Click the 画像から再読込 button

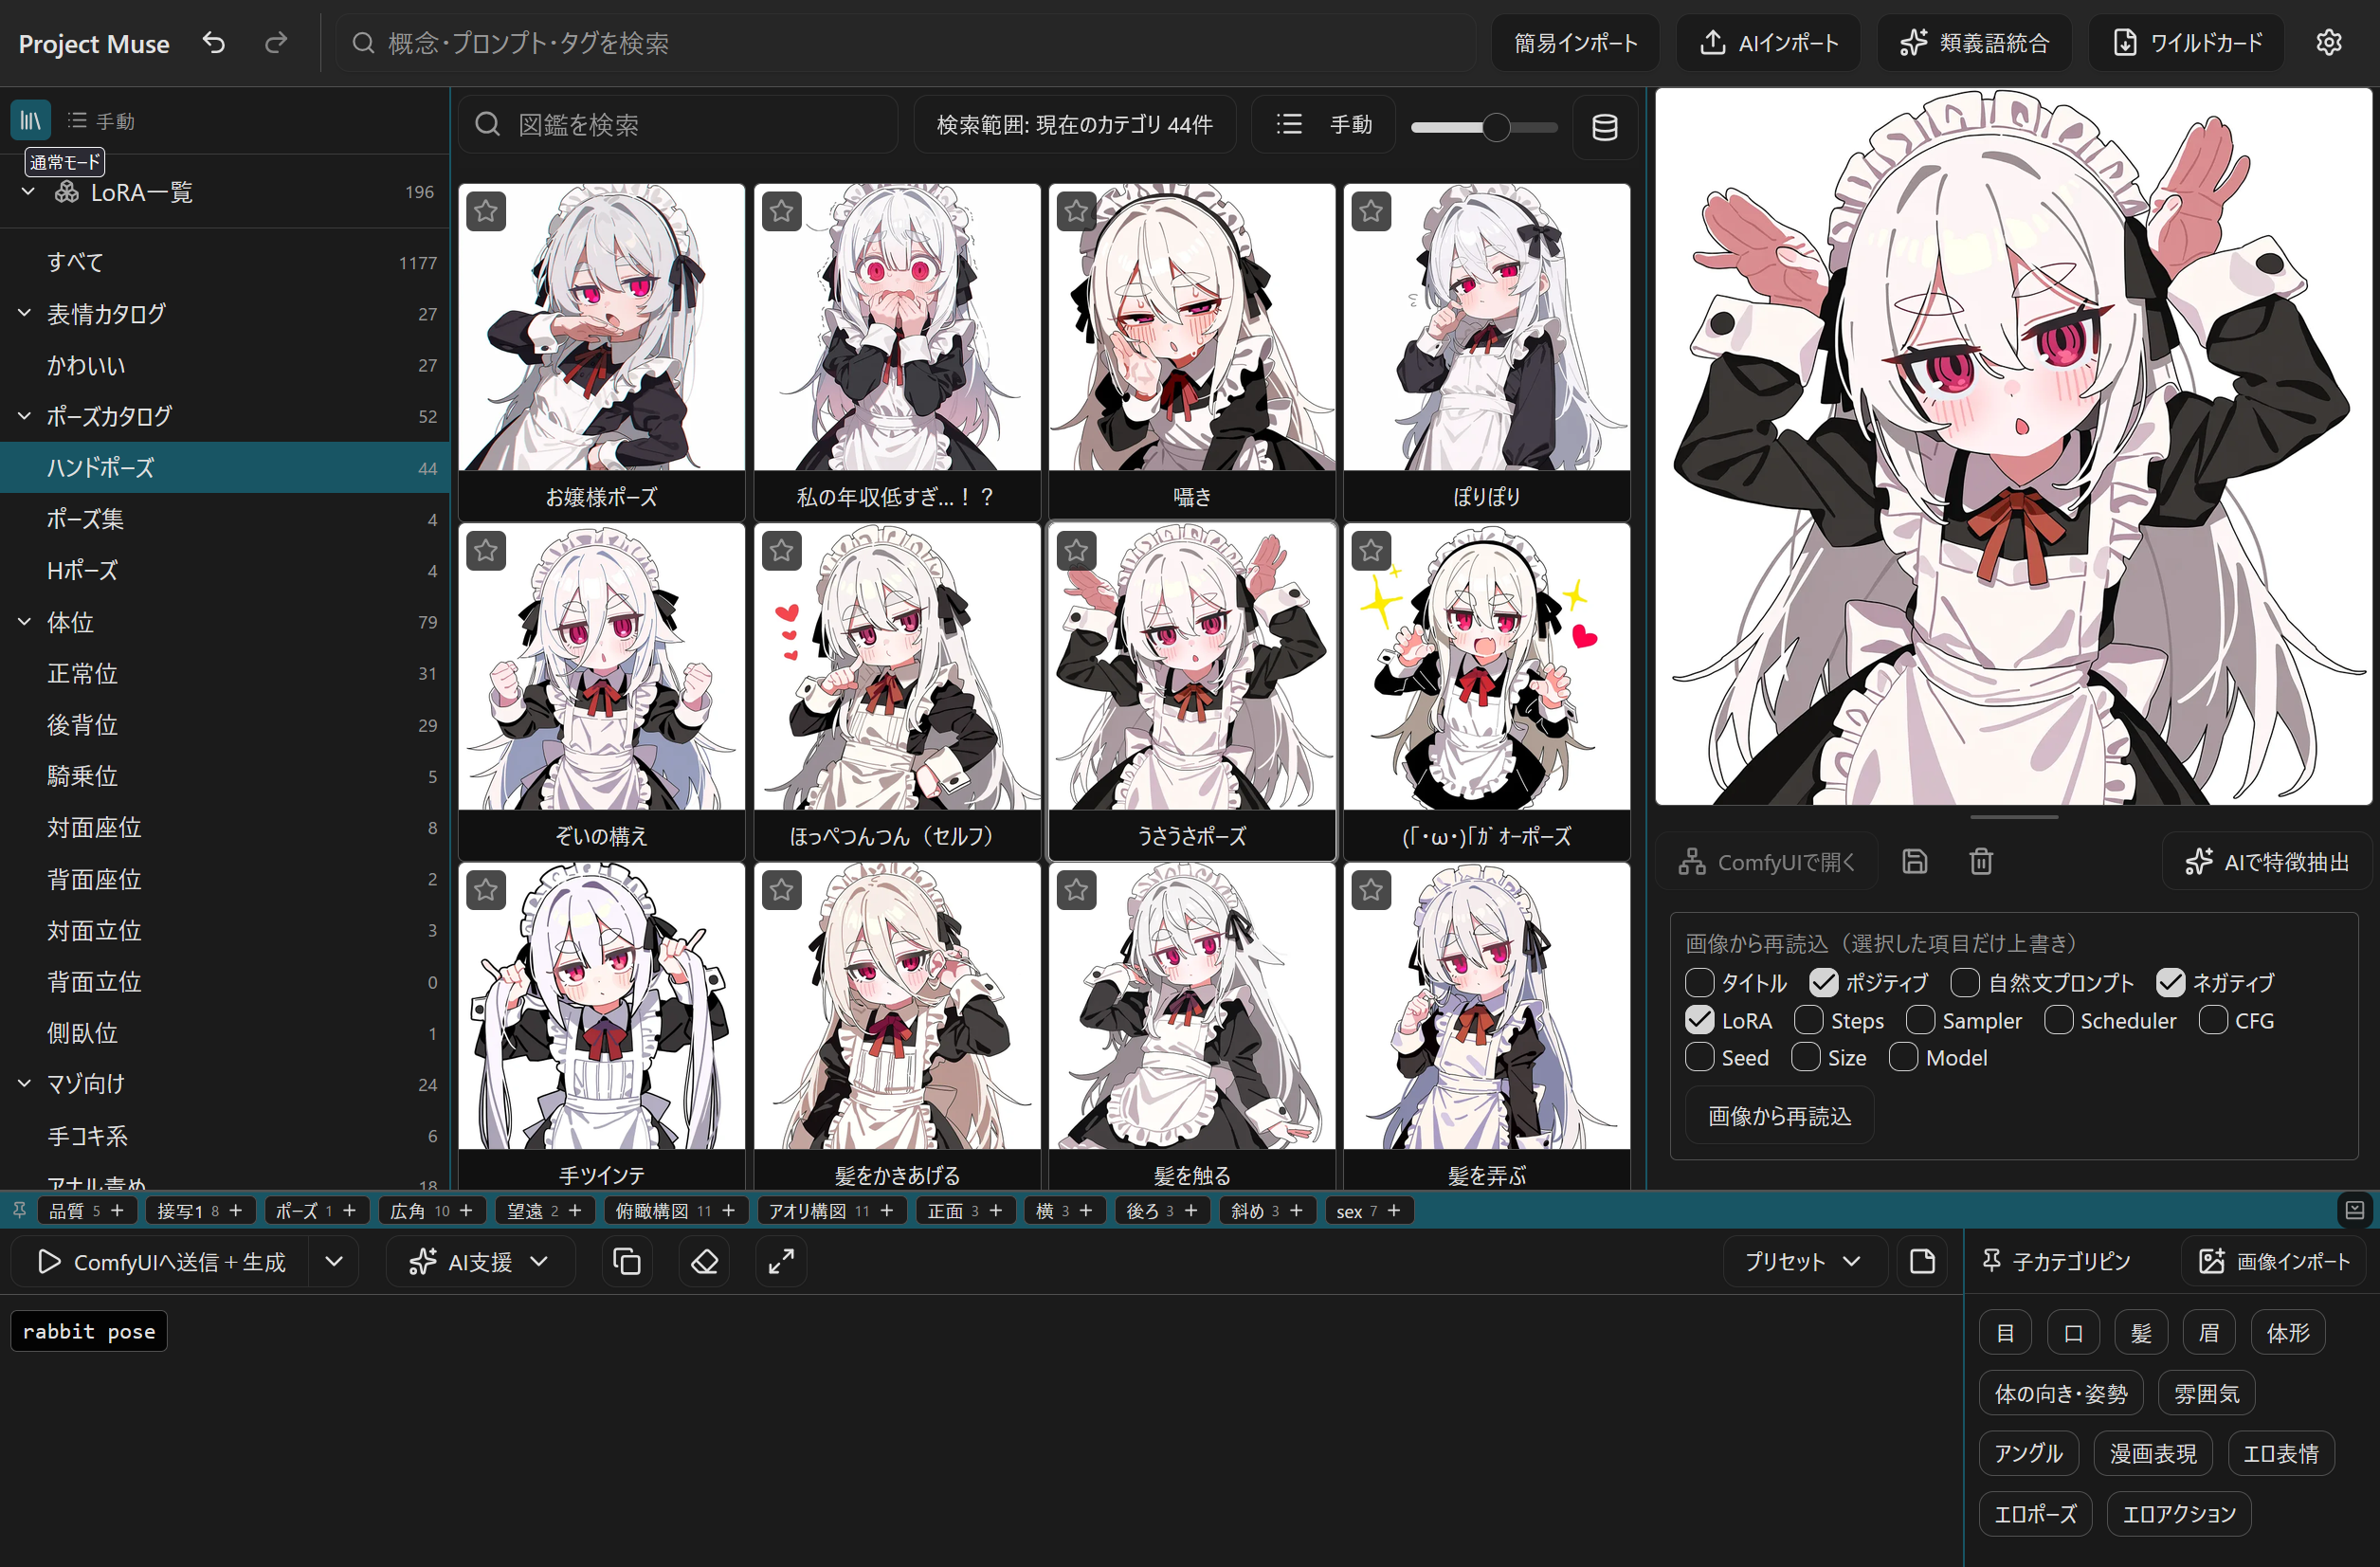[1779, 1116]
